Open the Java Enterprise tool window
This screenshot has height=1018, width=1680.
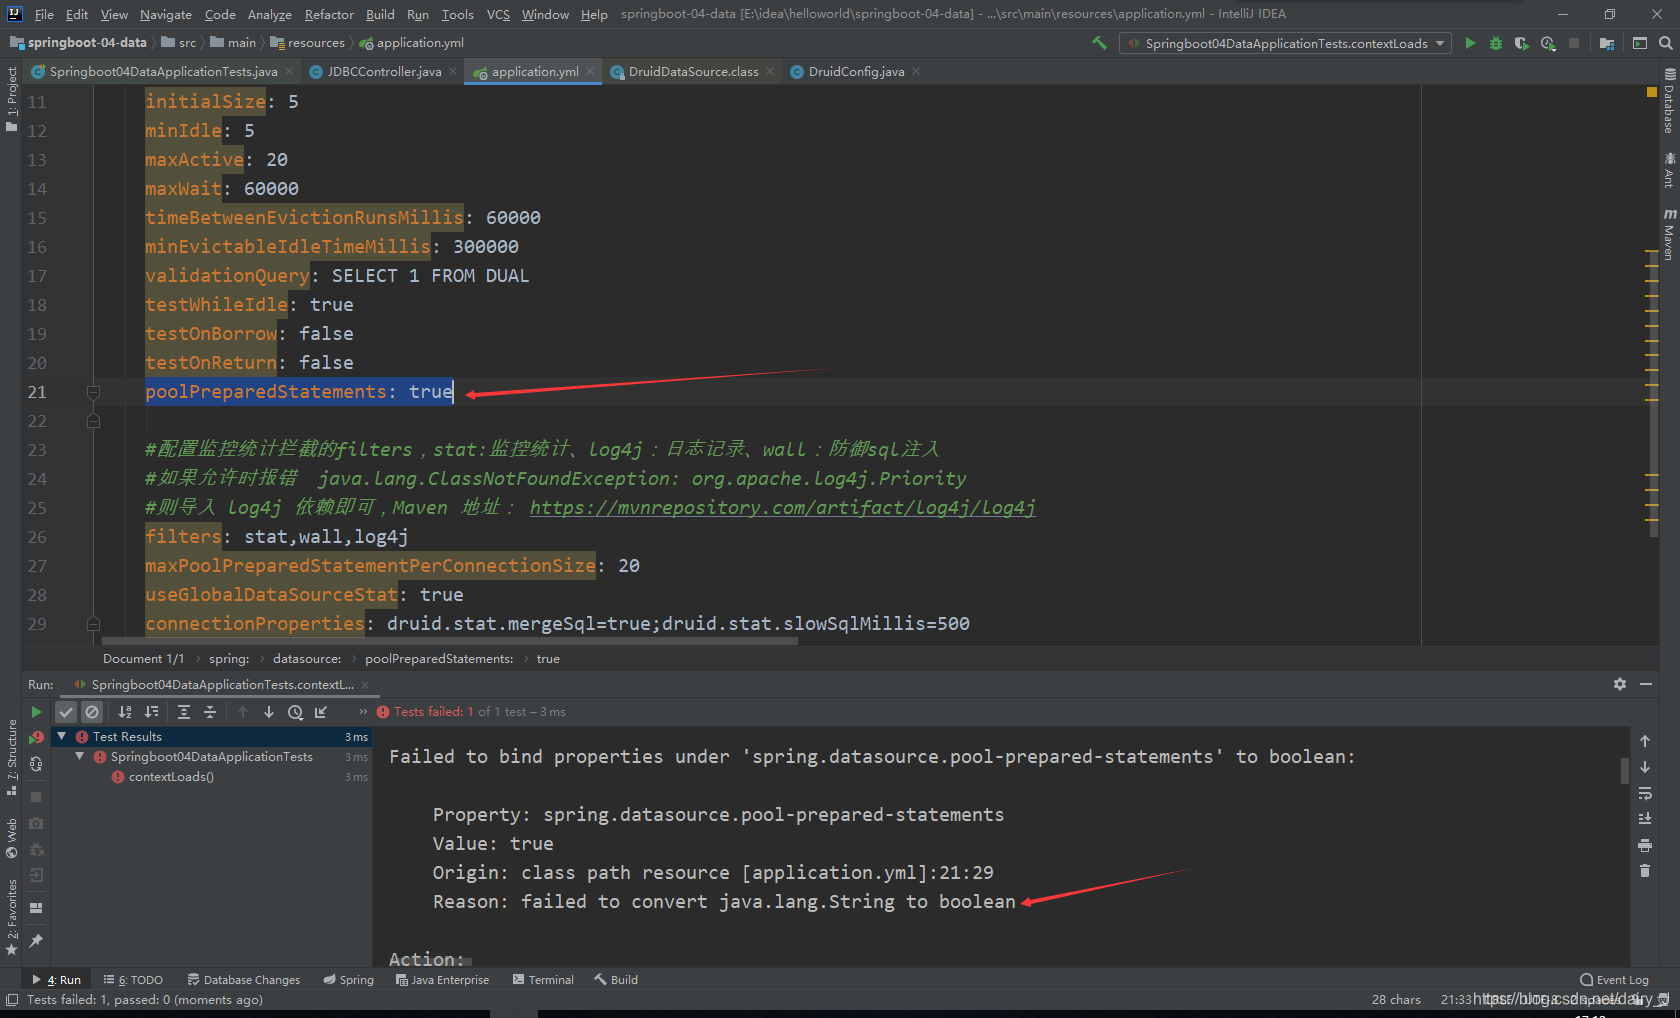coord(442,980)
